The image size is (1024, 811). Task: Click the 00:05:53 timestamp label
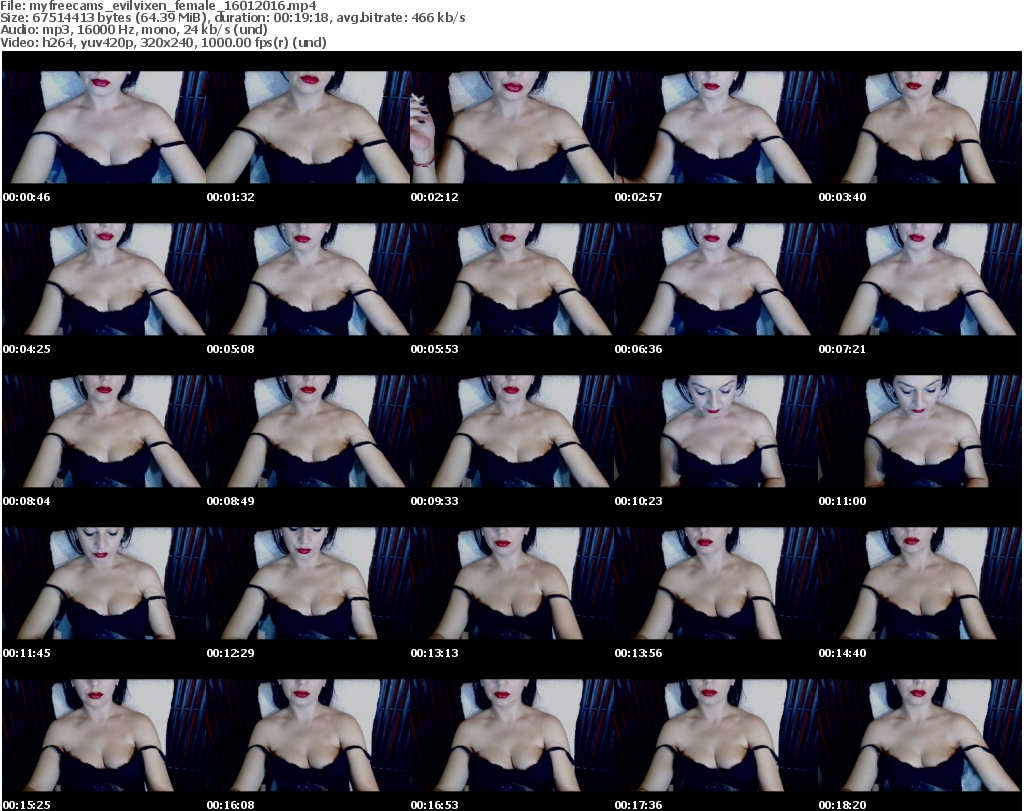click(434, 349)
